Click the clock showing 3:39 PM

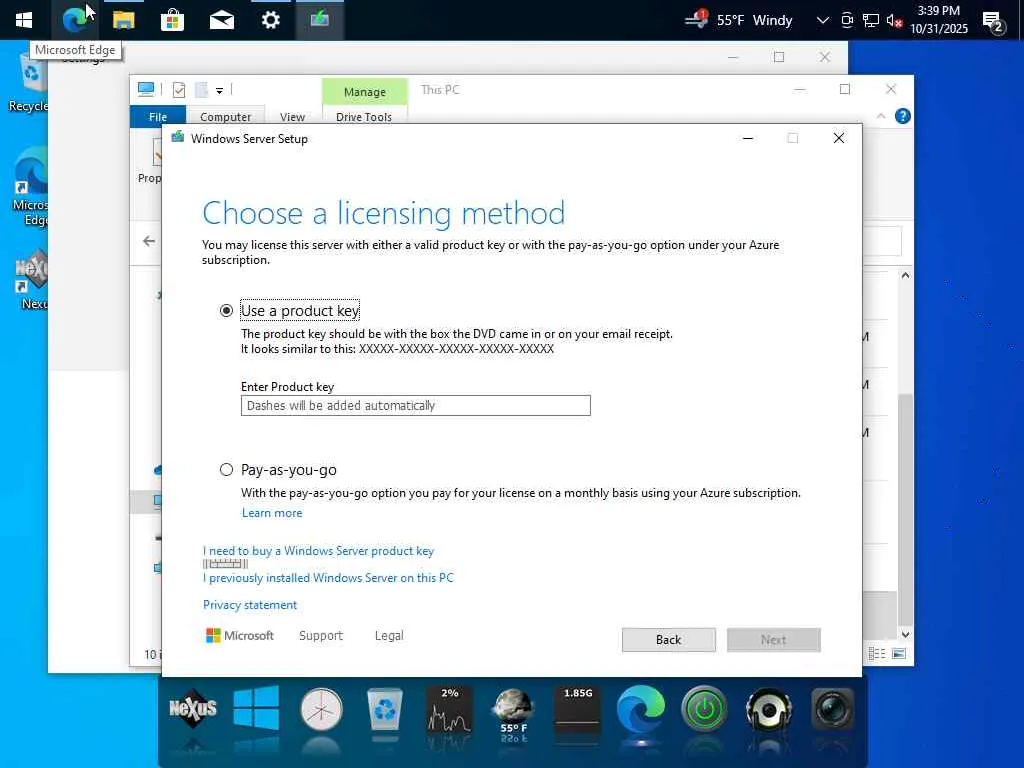938,20
